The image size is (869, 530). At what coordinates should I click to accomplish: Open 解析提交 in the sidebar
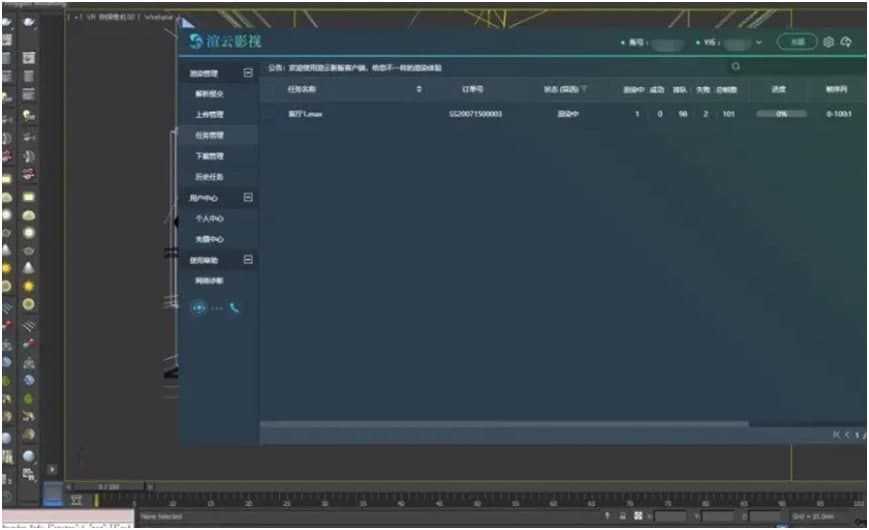click(209, 94)
